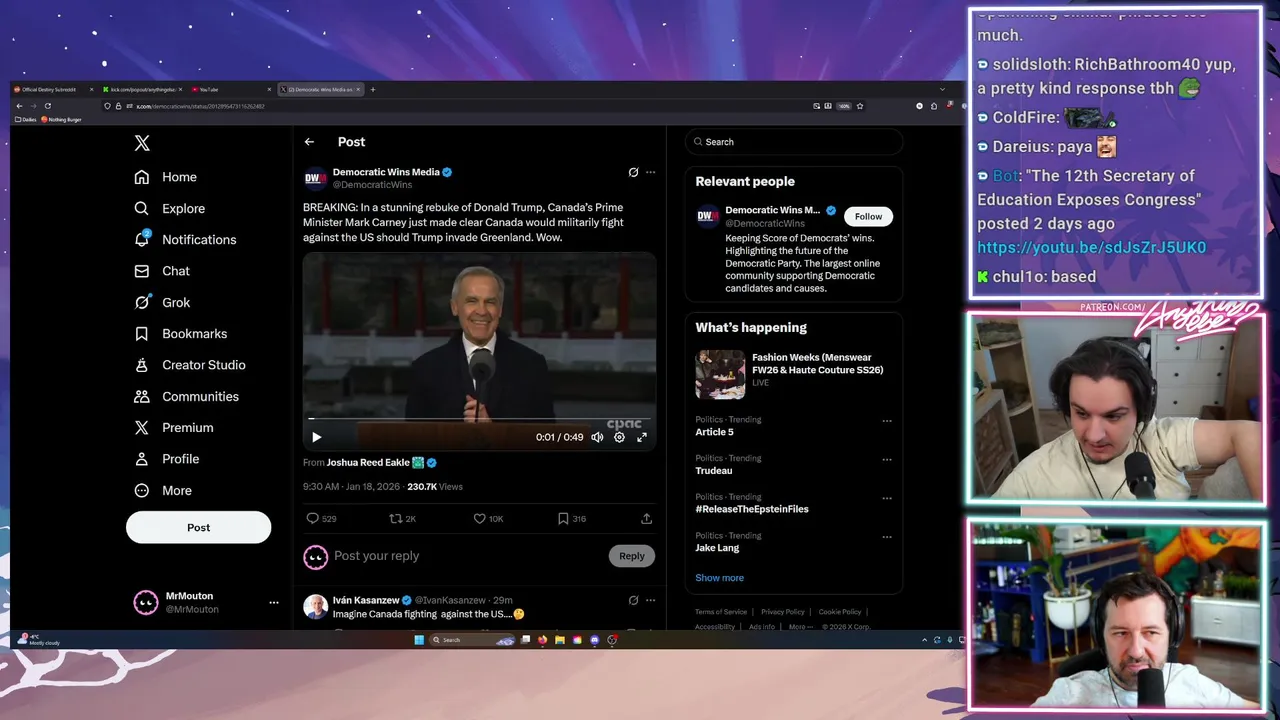Toggle video fullscreen
Image resolution: width=1280 pixels, height=720 pixels.
642,437
